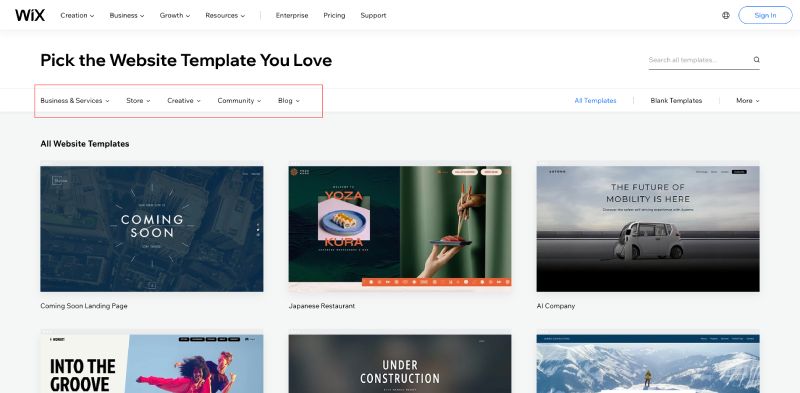The height and width of the screenshot is (393, 800).
Task: Open the Coming Soon template thumbnail
Action: [152, 229]
